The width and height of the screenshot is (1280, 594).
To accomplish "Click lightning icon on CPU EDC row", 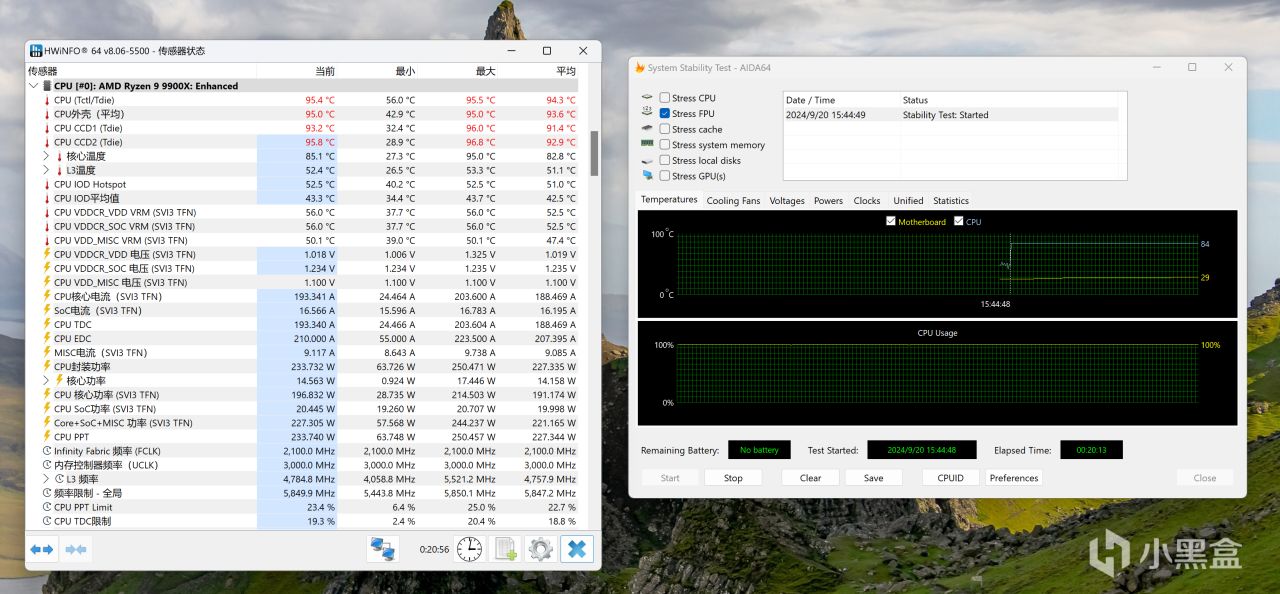I will click(x=46, y=338).
